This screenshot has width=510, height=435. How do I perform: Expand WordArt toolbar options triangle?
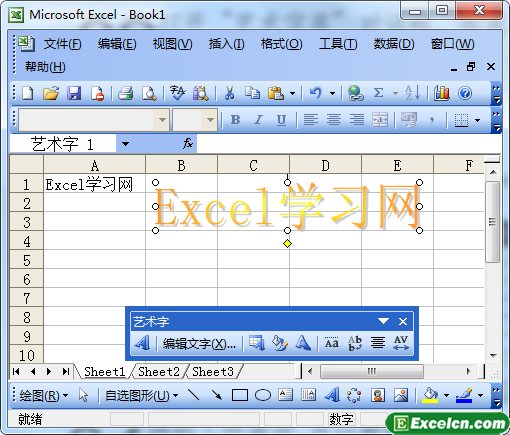click(x=383, y=321)
